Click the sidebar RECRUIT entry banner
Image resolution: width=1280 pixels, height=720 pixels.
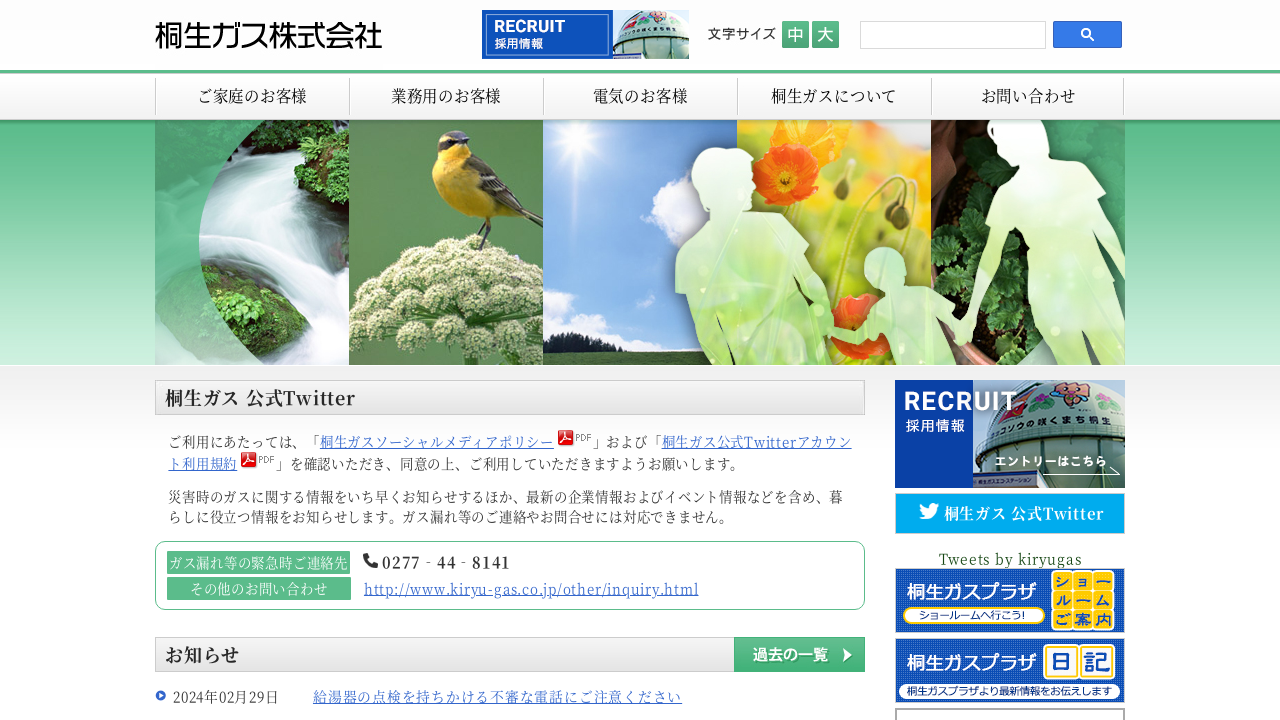tap(1009, 434)
